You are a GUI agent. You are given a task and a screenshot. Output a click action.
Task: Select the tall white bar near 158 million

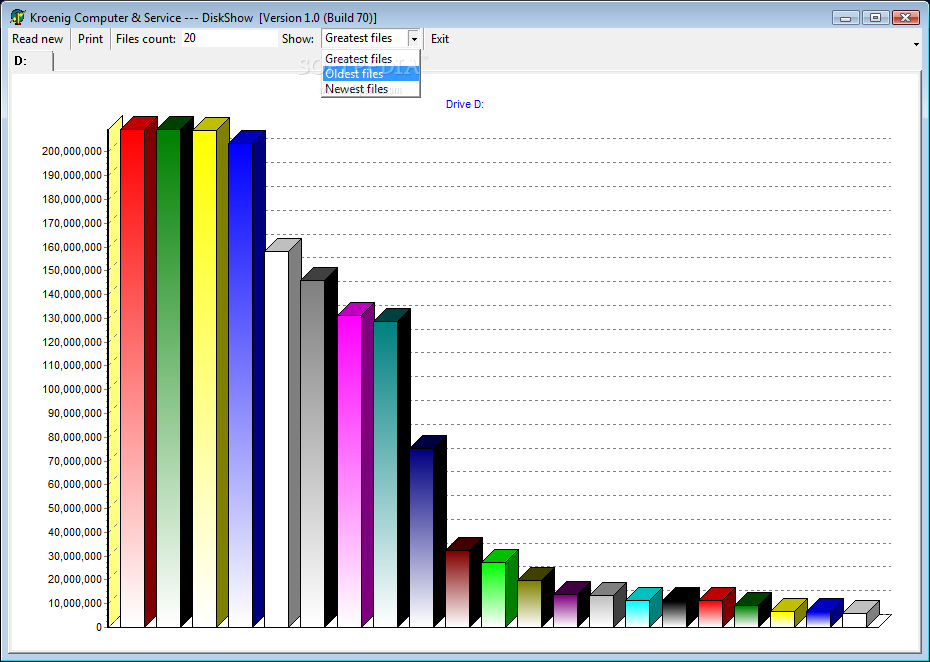[277, 439]
